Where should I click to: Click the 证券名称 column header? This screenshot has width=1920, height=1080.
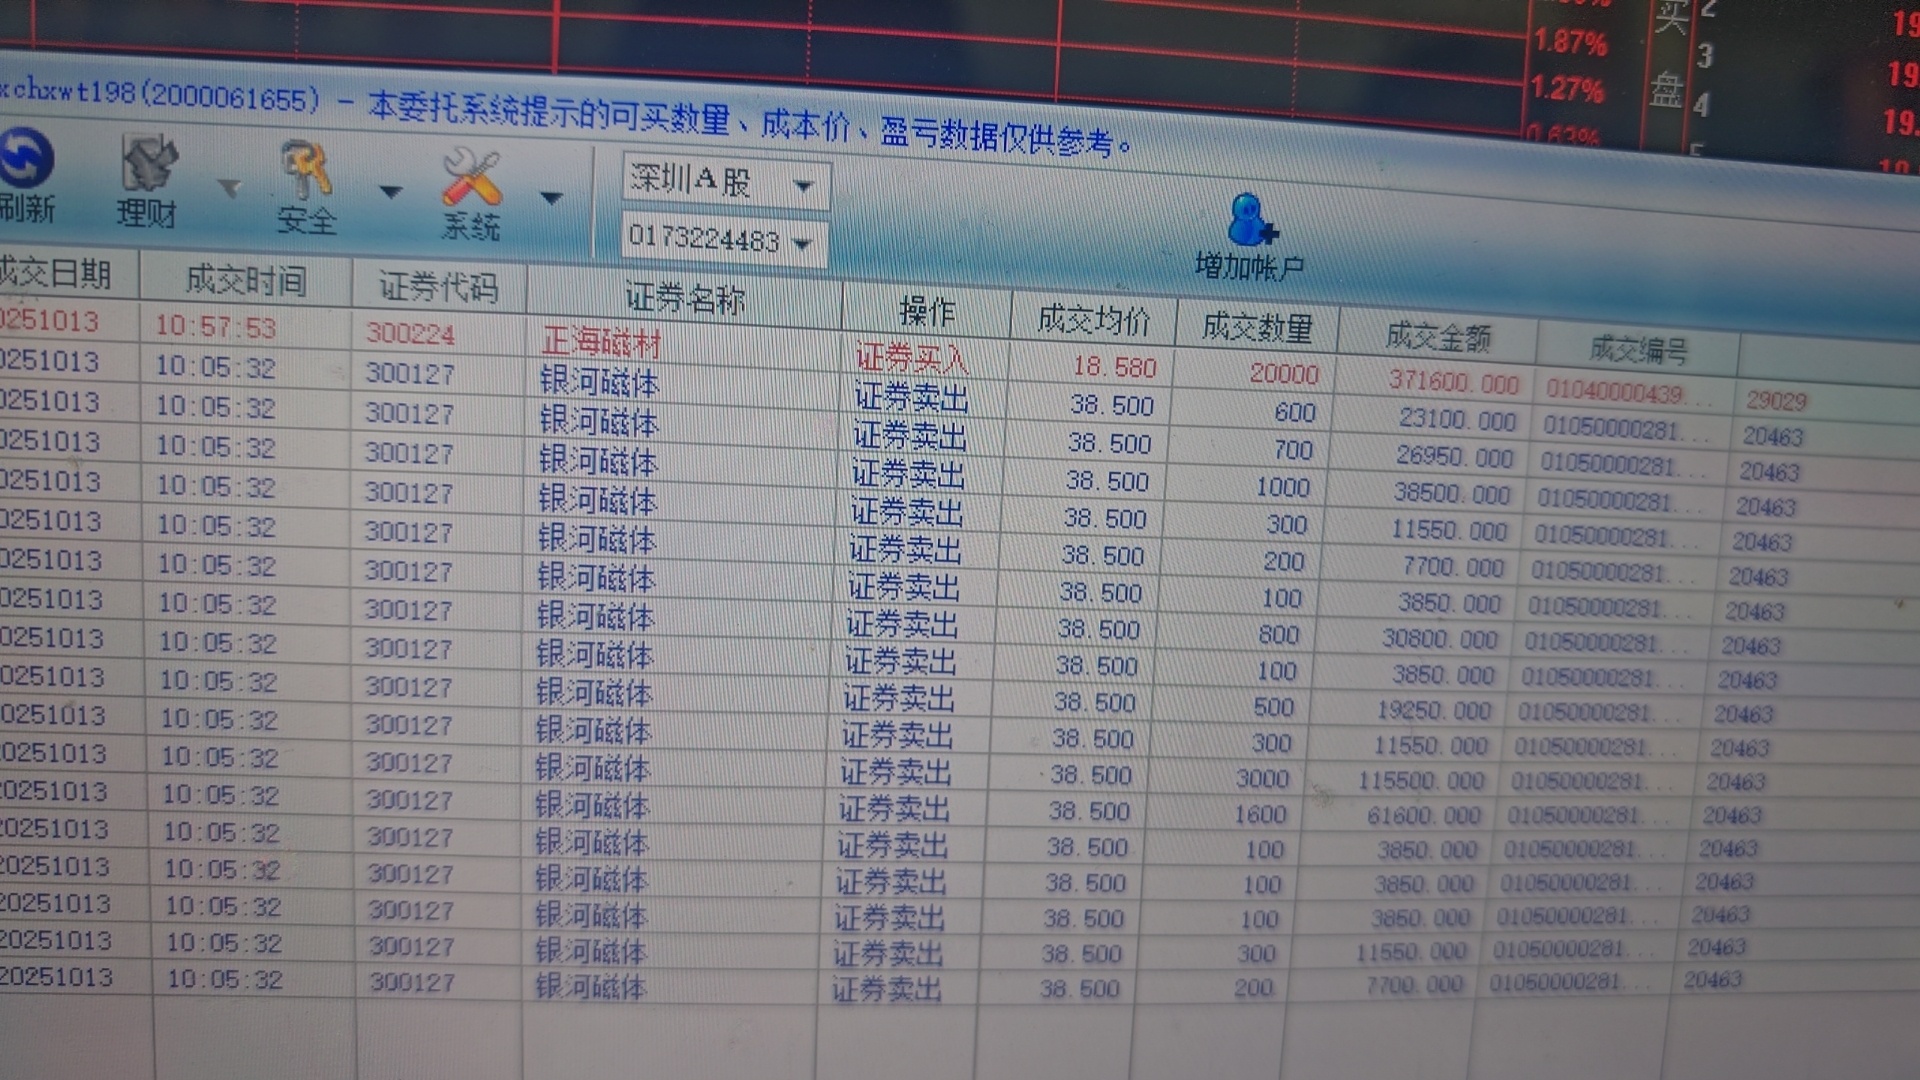(685, 298)
